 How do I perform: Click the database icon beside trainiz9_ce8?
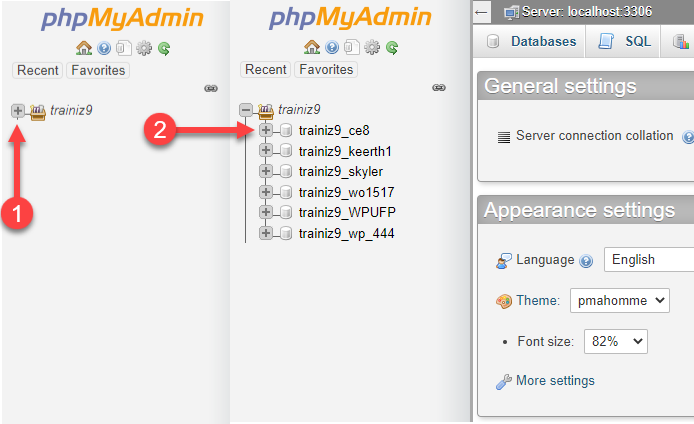point(286,130)
